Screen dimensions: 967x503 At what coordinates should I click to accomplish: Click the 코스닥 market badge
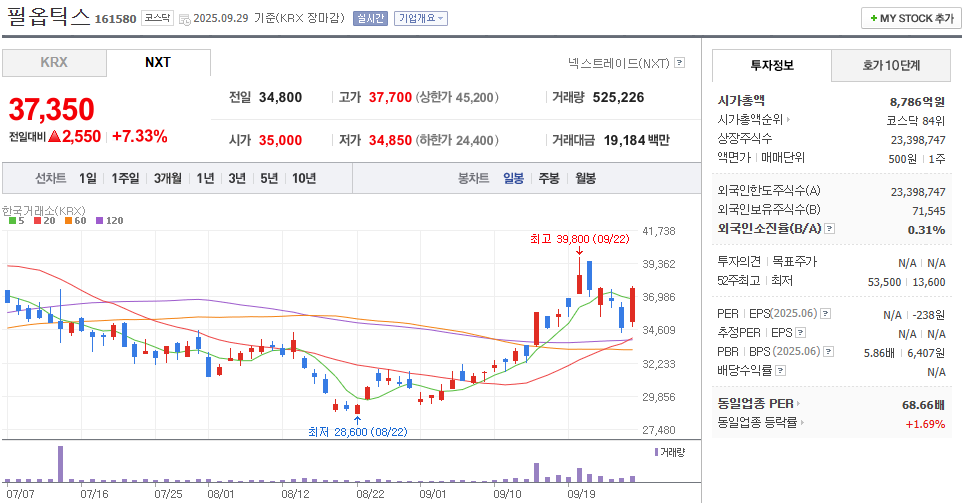click(x=157, y=18)
